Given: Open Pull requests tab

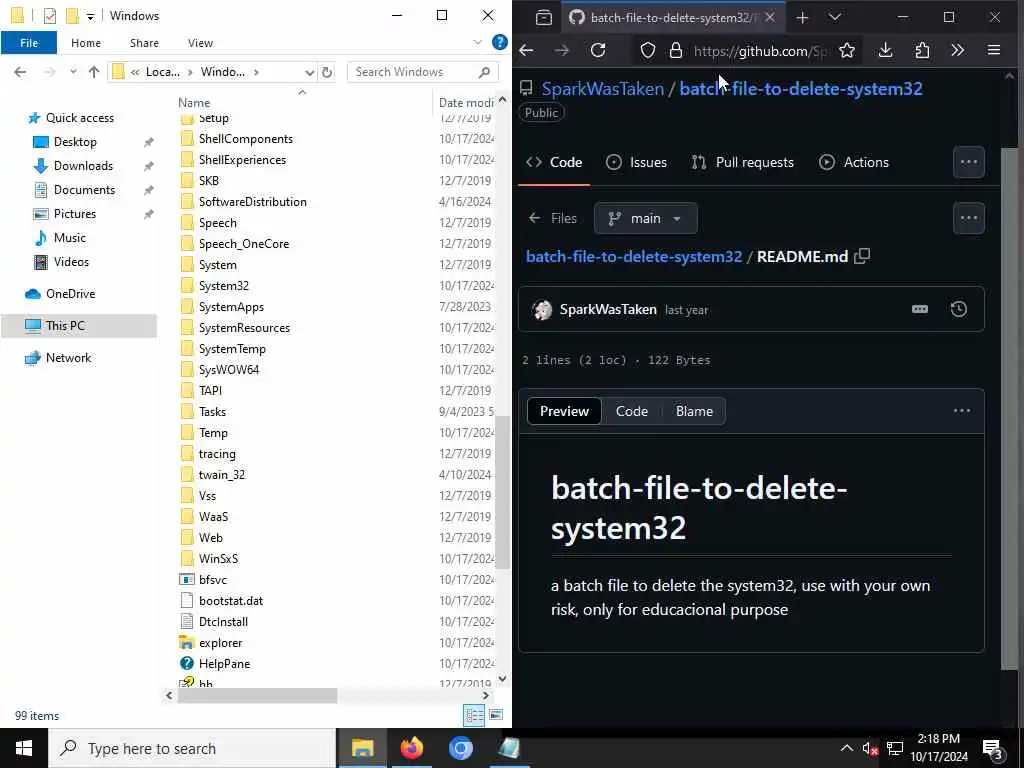Looking at the screenshot, I should (743, 162).
